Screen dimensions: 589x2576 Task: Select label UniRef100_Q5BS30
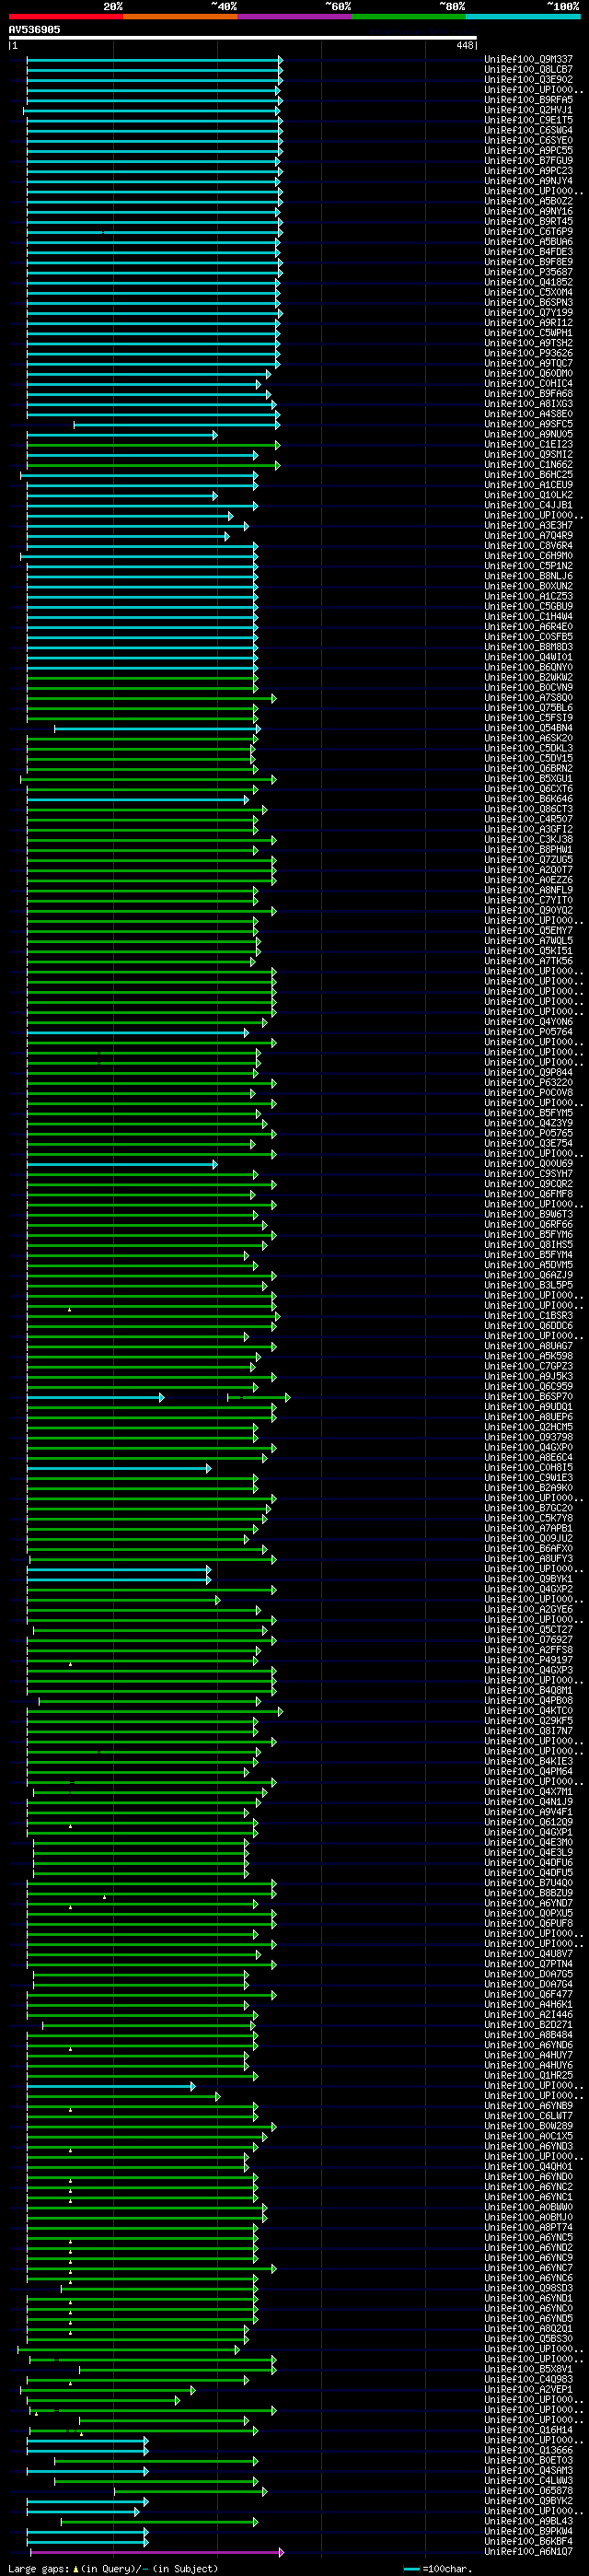pyautogui.click(x=529, y=2340)
